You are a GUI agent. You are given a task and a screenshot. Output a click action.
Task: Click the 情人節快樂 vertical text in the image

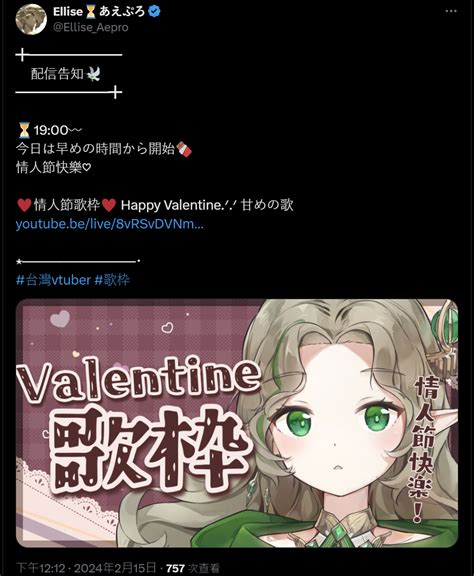[424, 449]
